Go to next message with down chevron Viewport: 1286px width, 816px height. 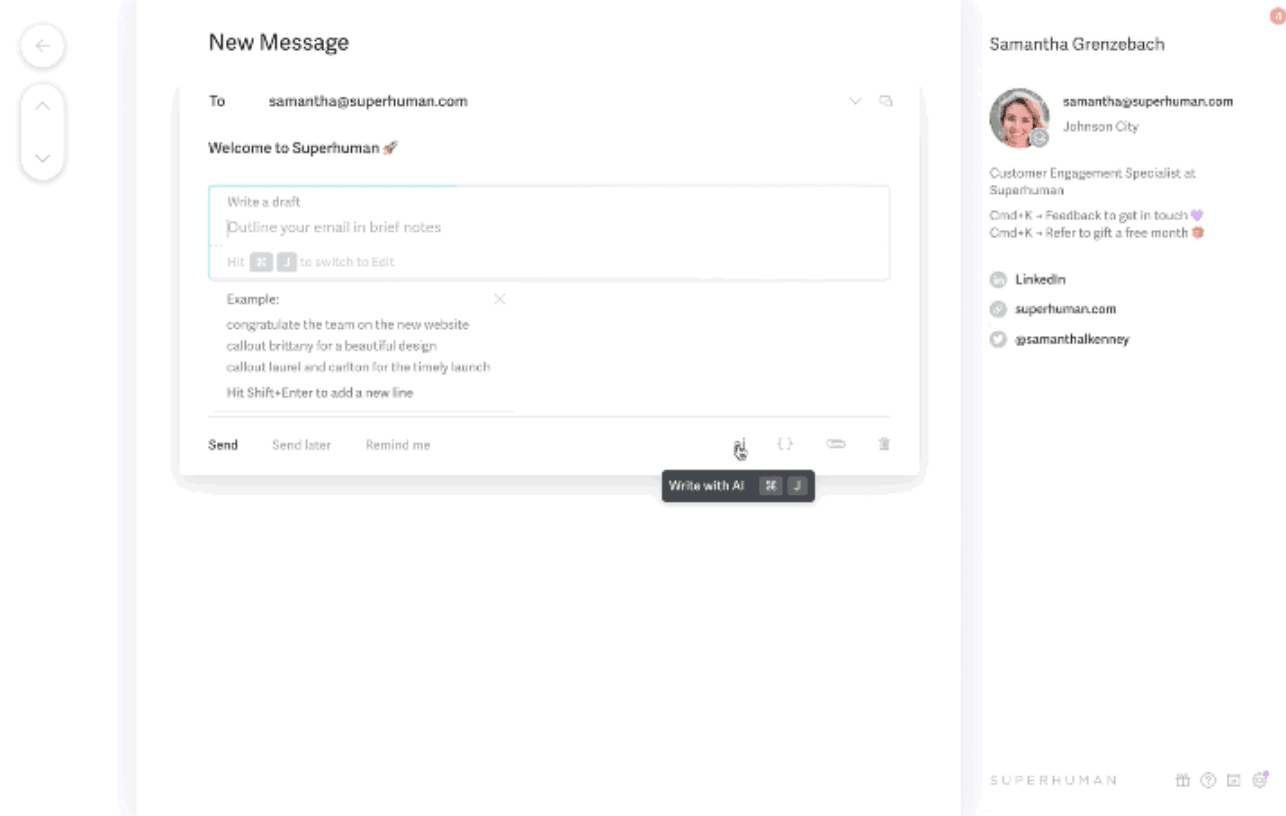pos(42,158)
